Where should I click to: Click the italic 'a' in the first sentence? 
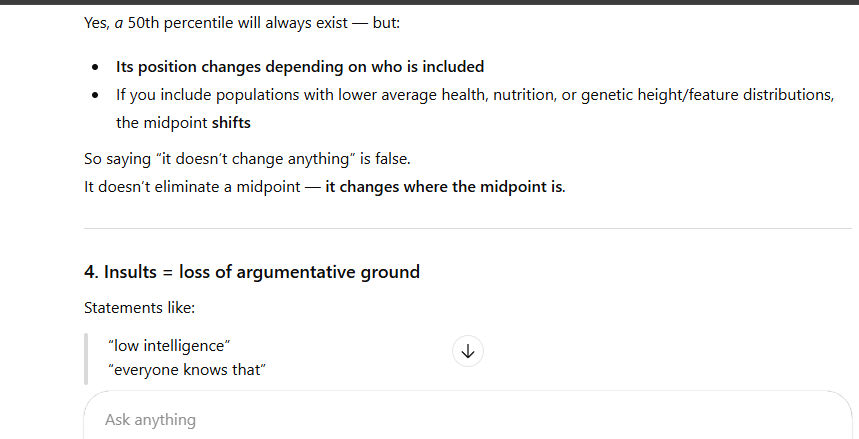pyautogui.click(x=118, y=24)
